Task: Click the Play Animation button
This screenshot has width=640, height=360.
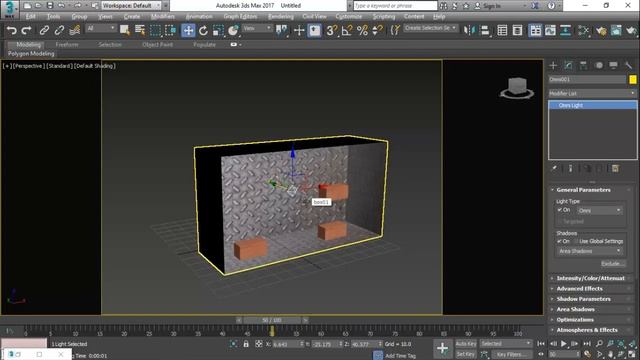Action: pos(564,344)
